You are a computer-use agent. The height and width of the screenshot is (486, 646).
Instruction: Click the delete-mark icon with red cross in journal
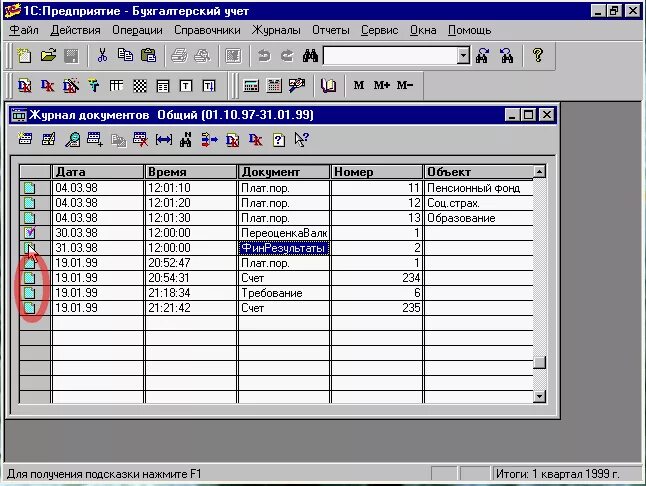(x=140, y=140)
